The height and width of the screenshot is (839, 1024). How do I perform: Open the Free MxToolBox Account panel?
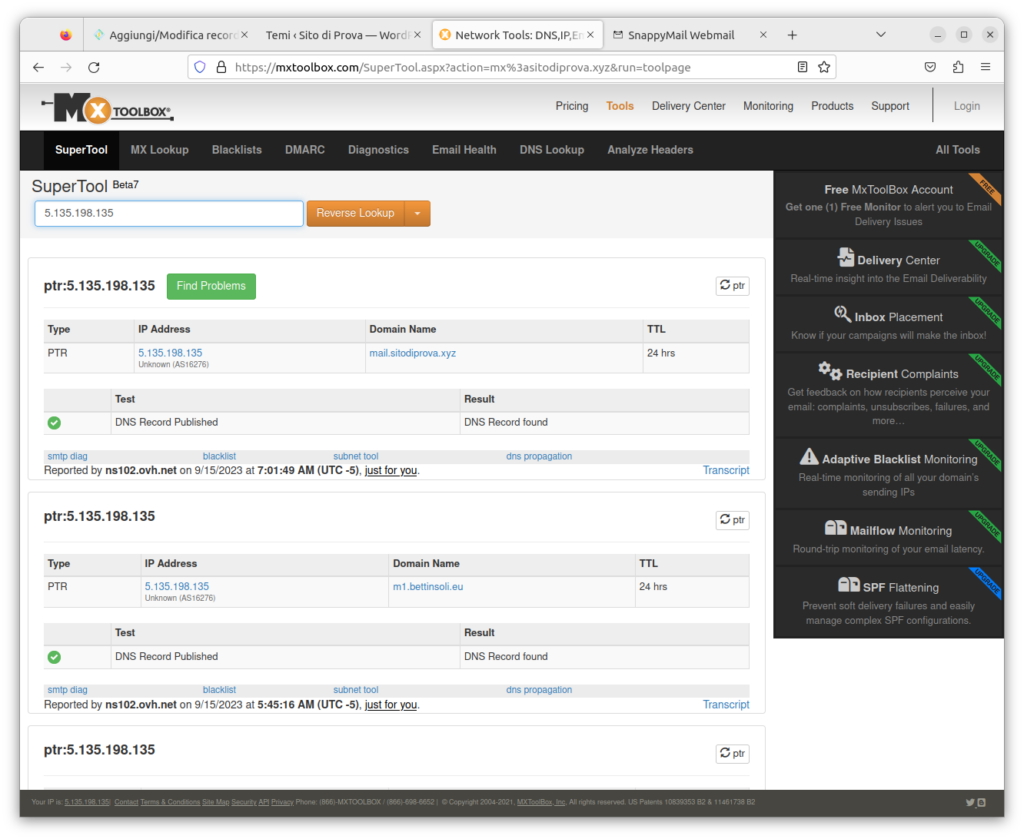888,205
